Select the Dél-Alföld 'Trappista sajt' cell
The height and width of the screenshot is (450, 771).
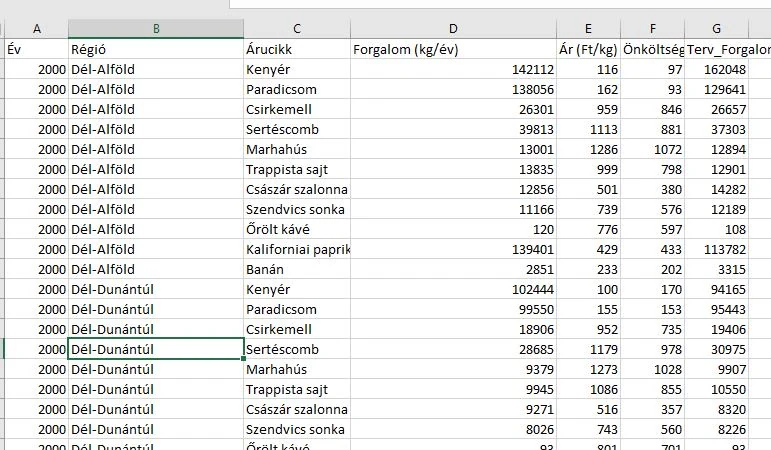297,169
